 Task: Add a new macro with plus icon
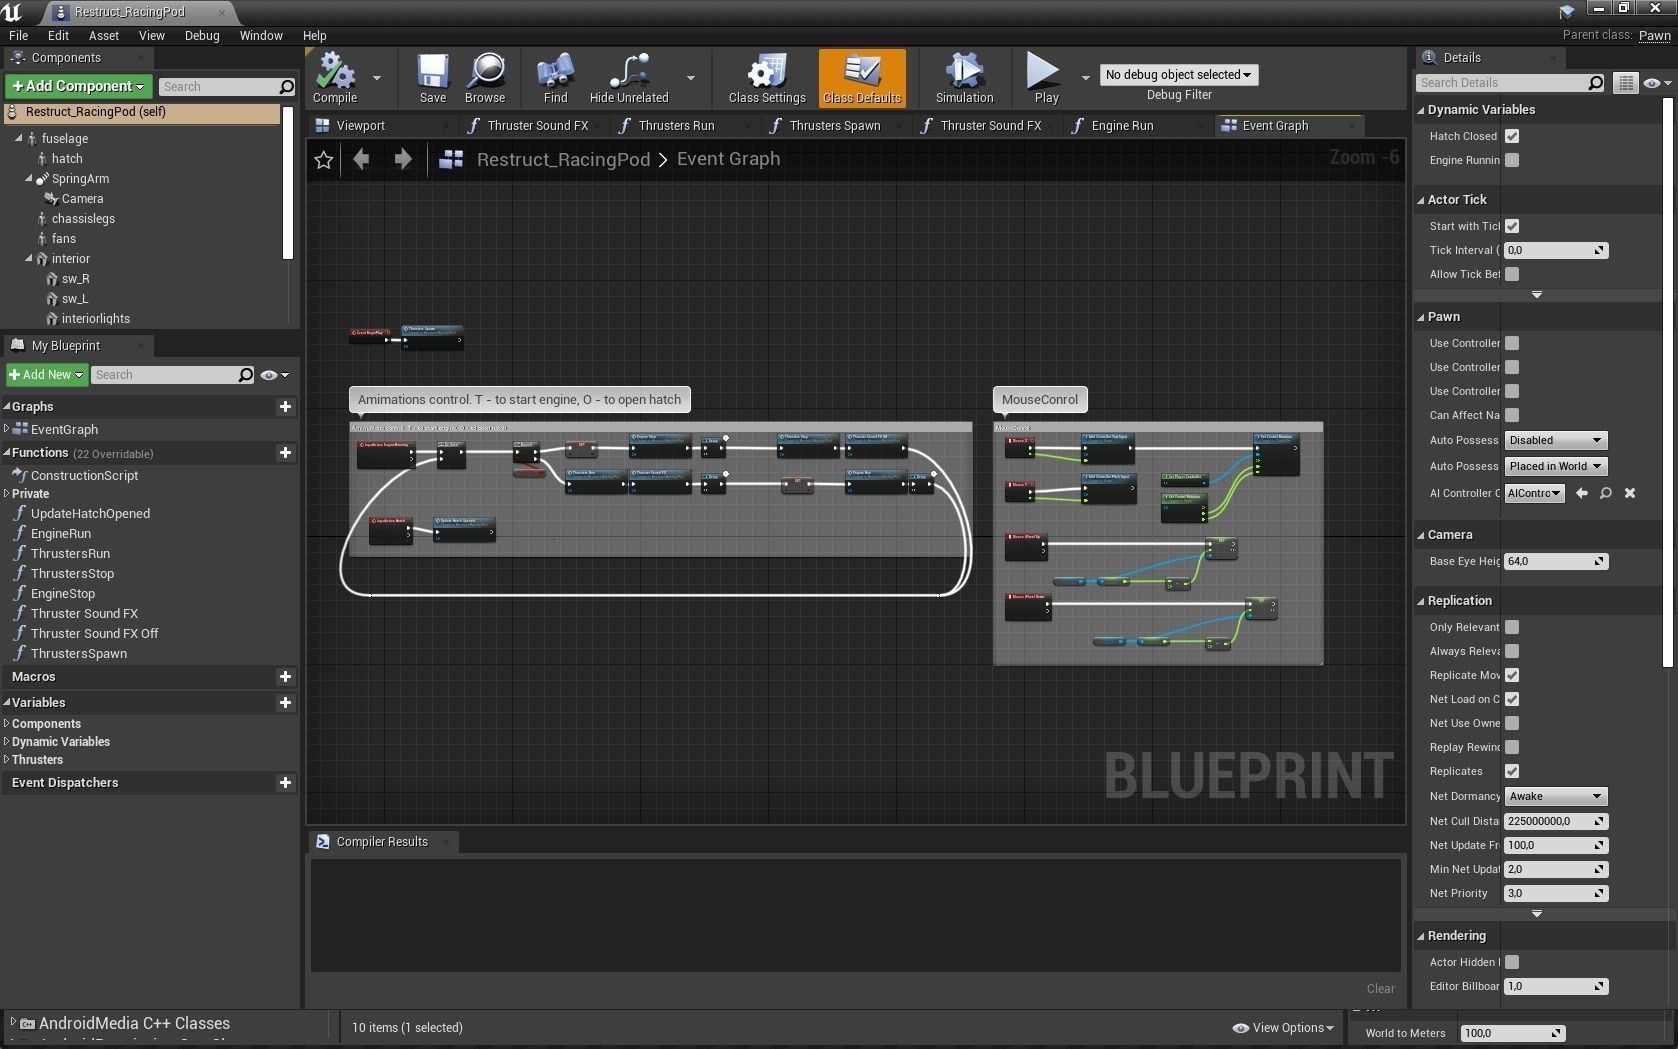coord(285,677)
